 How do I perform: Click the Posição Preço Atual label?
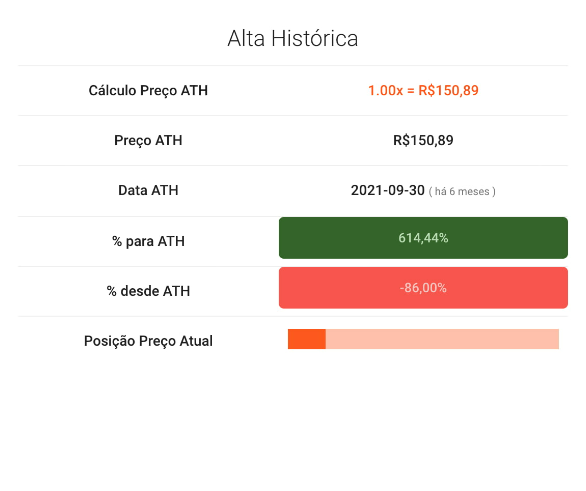click(148, 341)
